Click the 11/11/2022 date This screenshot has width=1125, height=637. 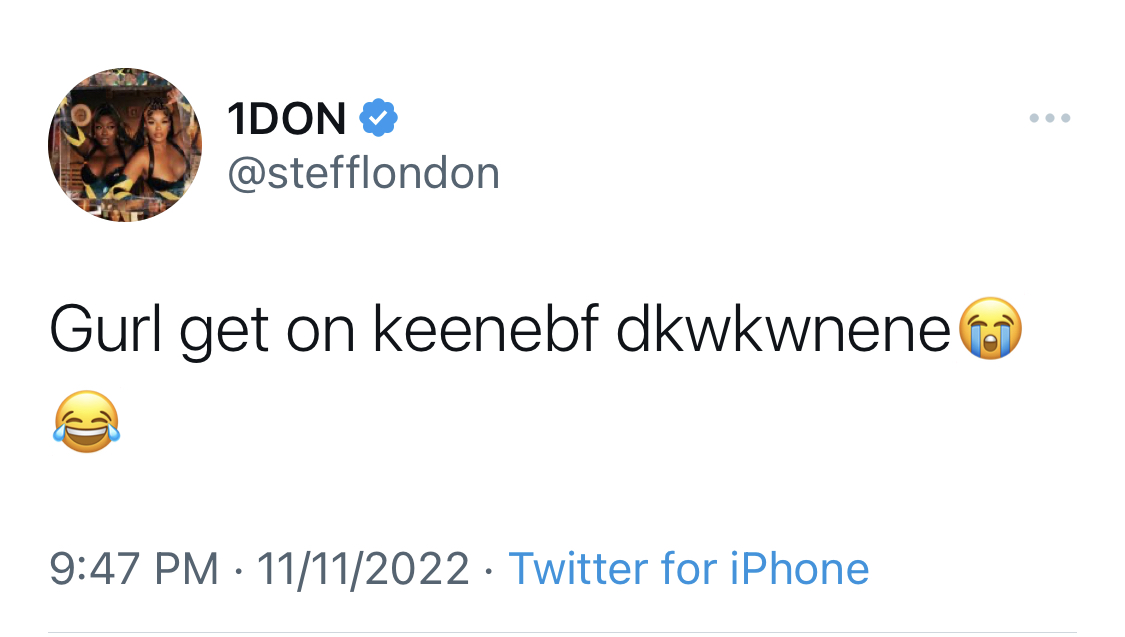363,570
